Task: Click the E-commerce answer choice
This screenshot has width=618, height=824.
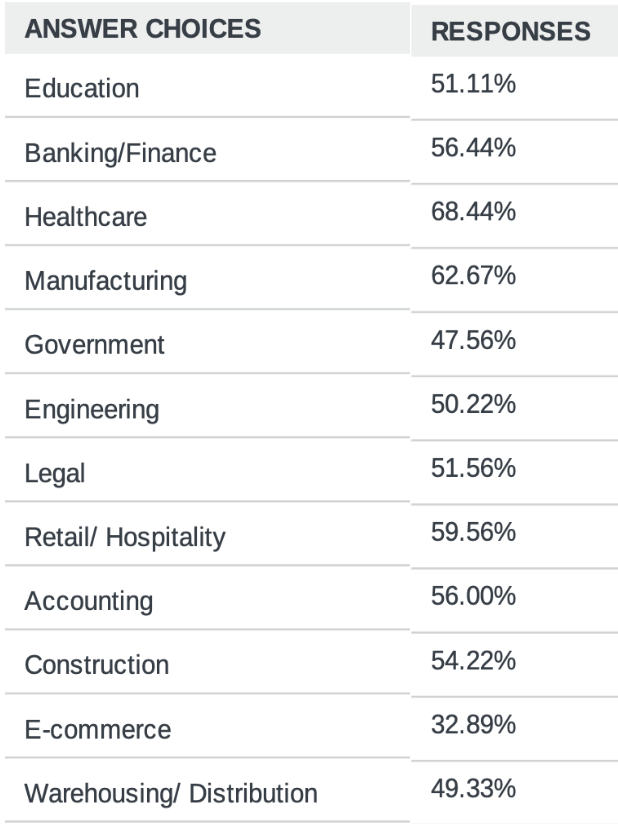Action: tap(97, 729)
